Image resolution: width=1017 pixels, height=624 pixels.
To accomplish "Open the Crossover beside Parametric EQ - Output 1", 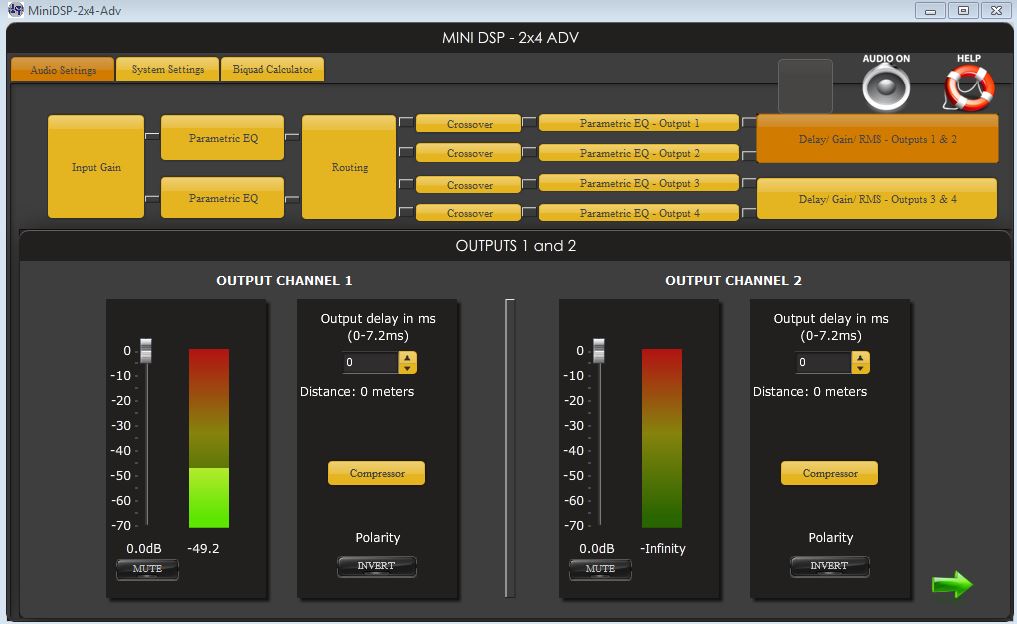I will 468,123.
